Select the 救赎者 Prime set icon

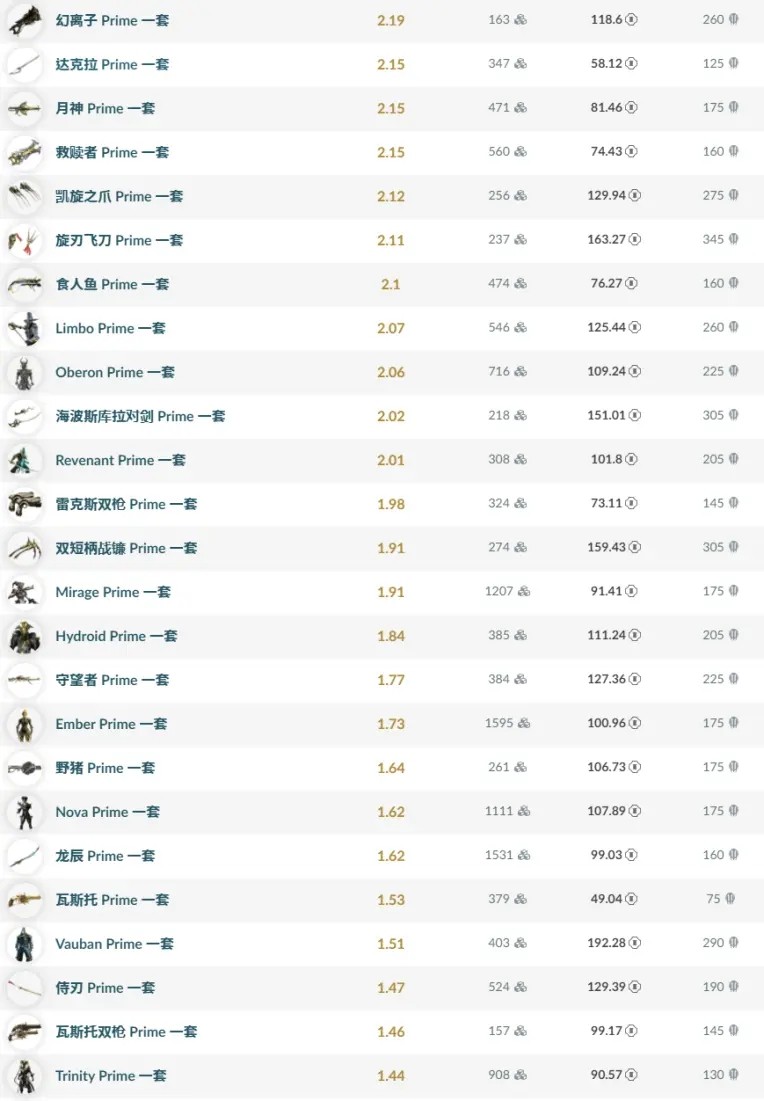click(24, 152)
